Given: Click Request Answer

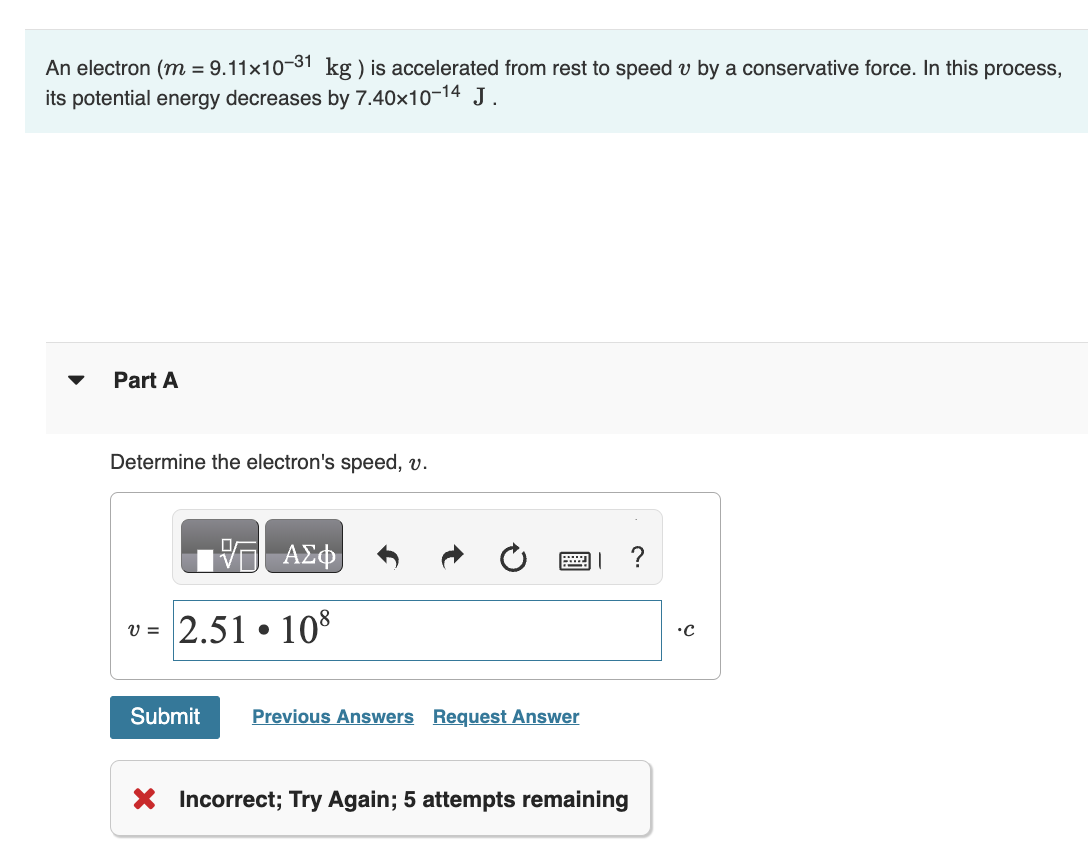Looking at the screenshot, I should pyautogui.click(x=505, y=716).
